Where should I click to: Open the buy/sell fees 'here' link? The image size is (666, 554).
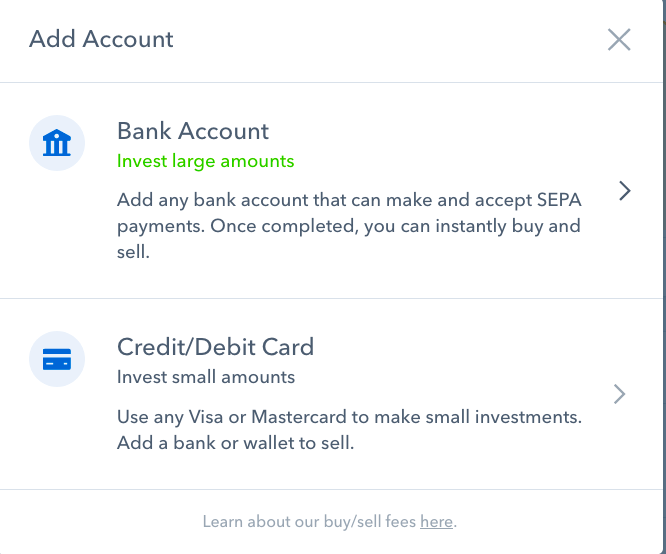[436, 522]
